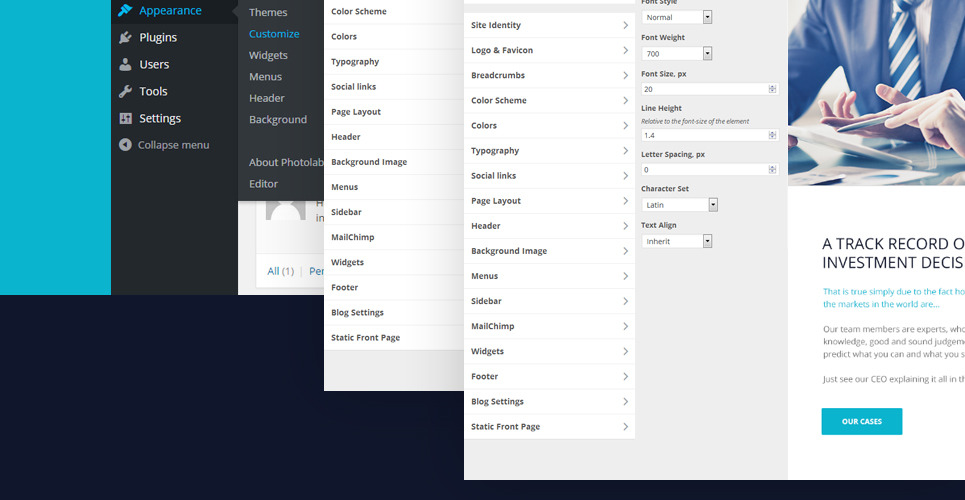The height and width of the screenshot is (500, 965).
Task: Open the Character Set dropdown
Action: (x=680, y=205)
